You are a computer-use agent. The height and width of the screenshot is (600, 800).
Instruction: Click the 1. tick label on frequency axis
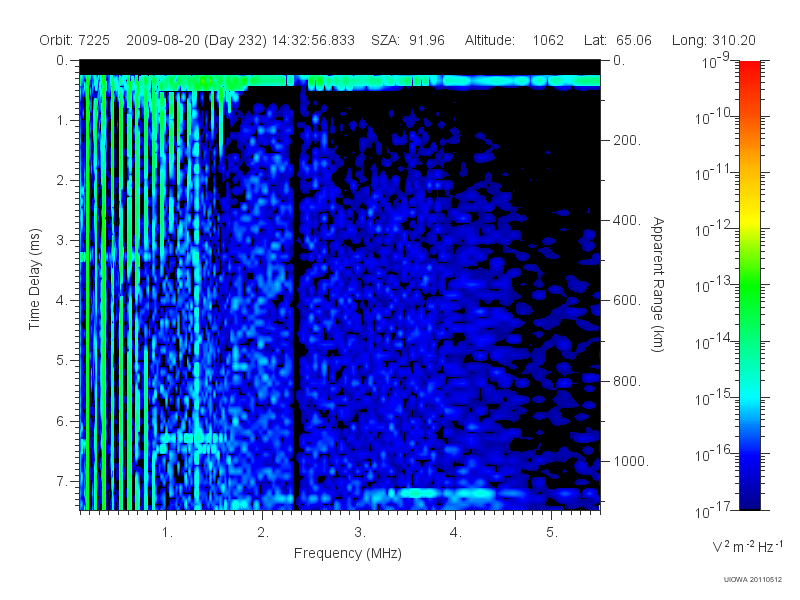click(167, 533)
